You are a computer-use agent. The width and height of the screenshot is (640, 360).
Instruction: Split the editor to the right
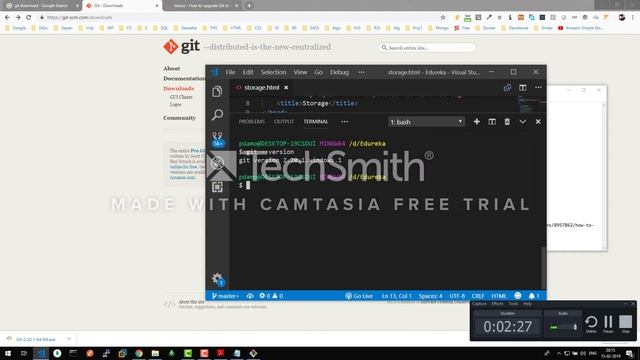click(x=522, y=87)
